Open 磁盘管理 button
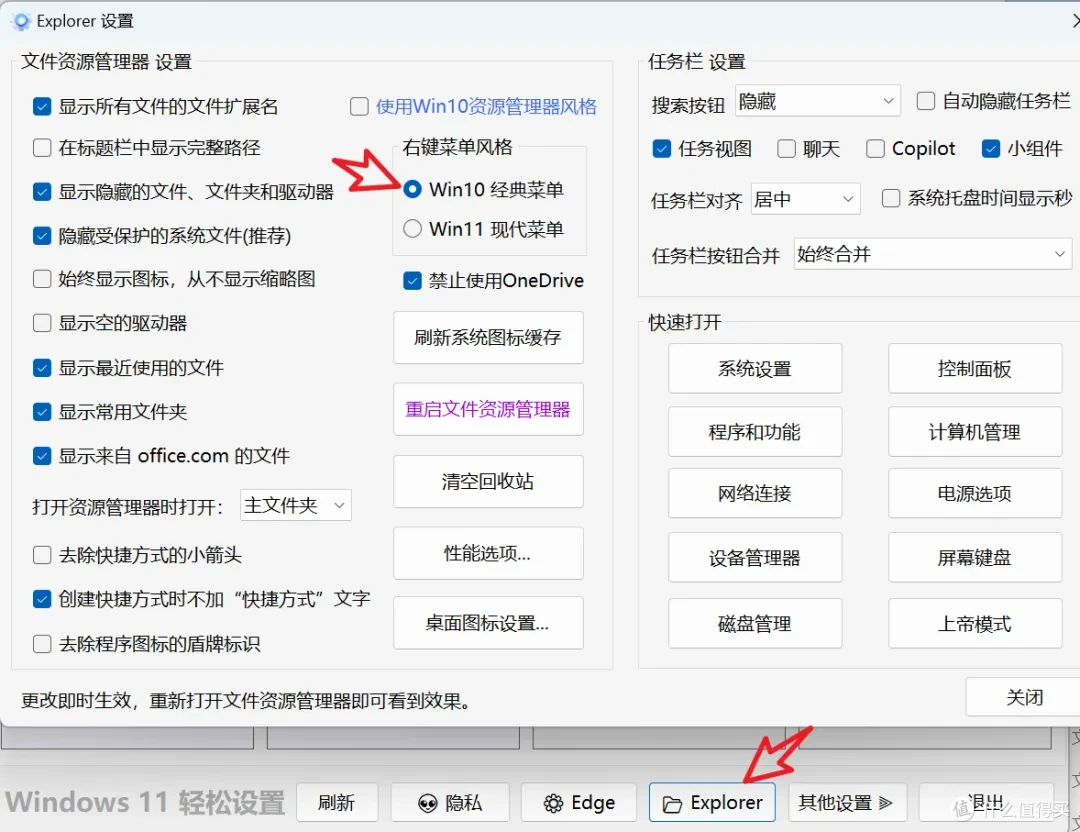This screenshot has width=1080, height=832. tap(755, 623)
